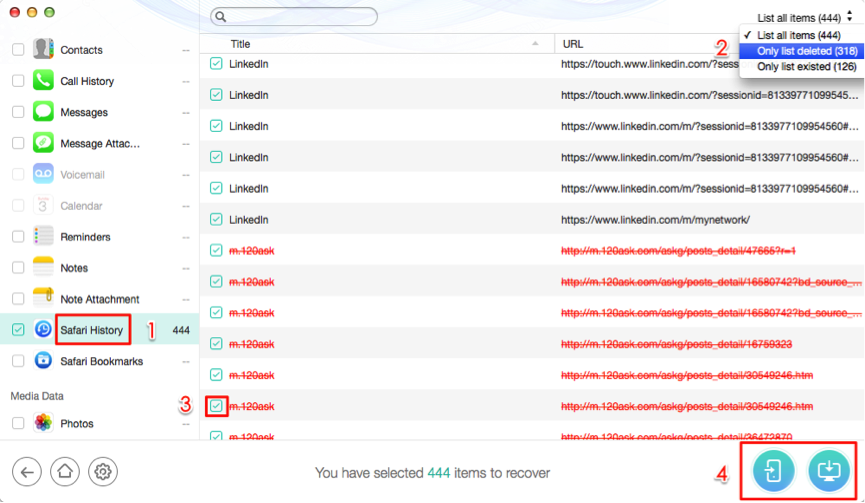Screen dimensions: 865x503
Task: Click the Calendar icon
Action: (x=43, y=205)
